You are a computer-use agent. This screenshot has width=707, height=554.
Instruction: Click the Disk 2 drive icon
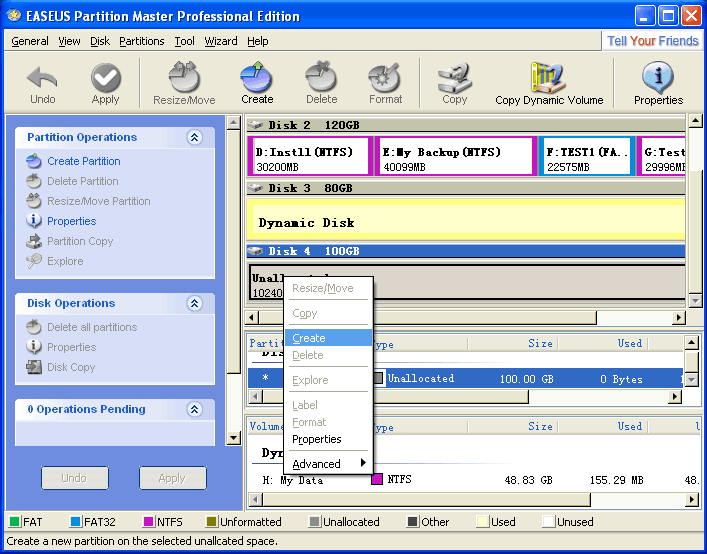(255, 125)
